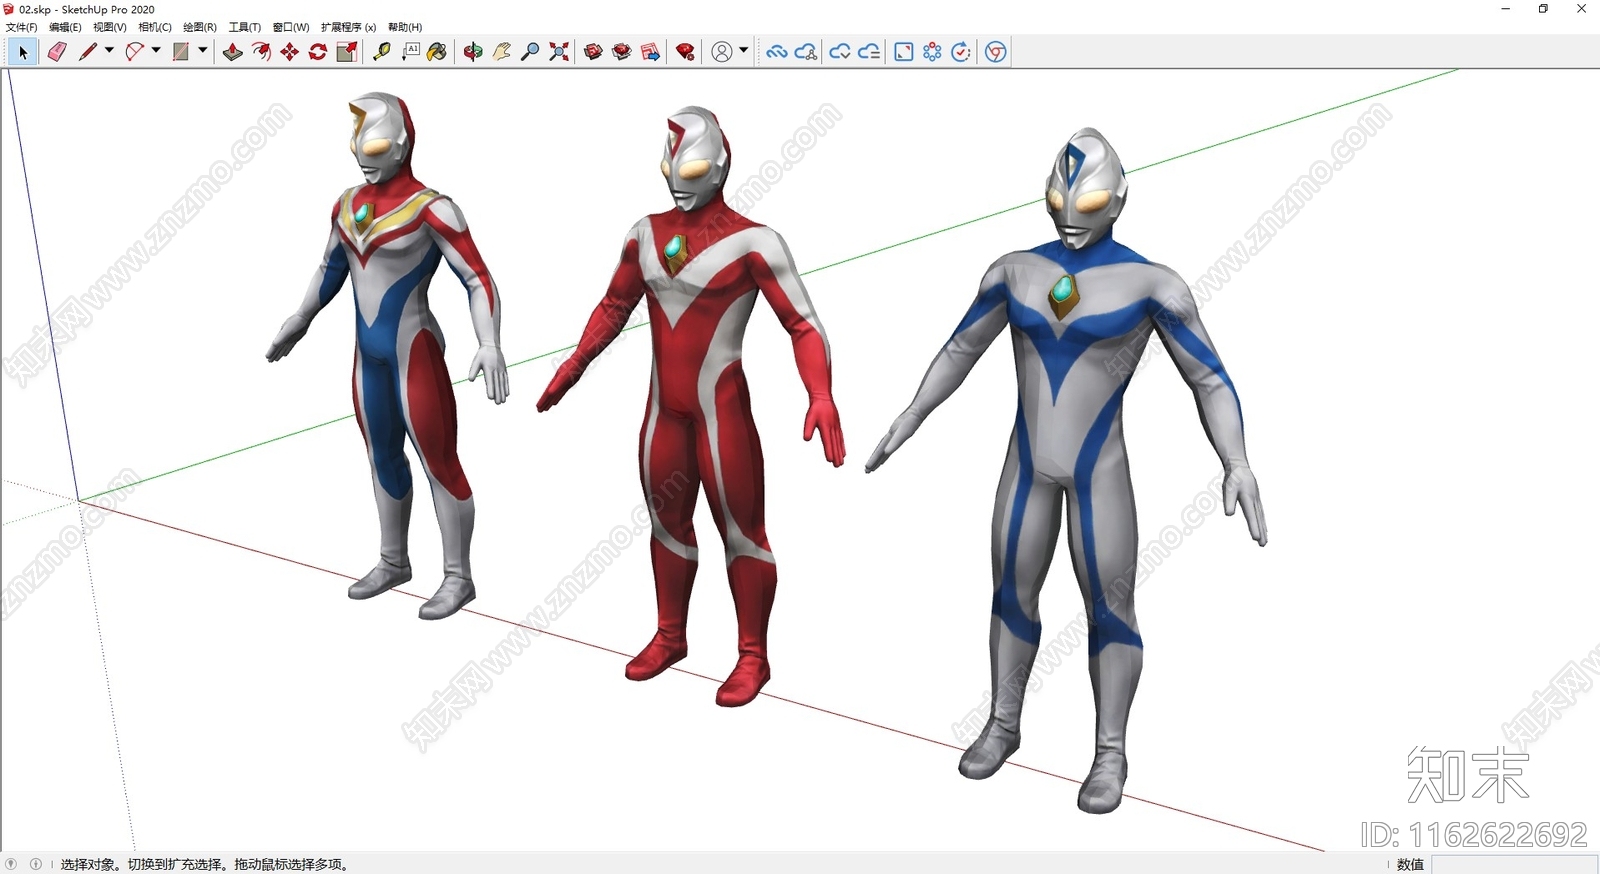
Task: Click the square expand view icon
Action: coord(904,52)
